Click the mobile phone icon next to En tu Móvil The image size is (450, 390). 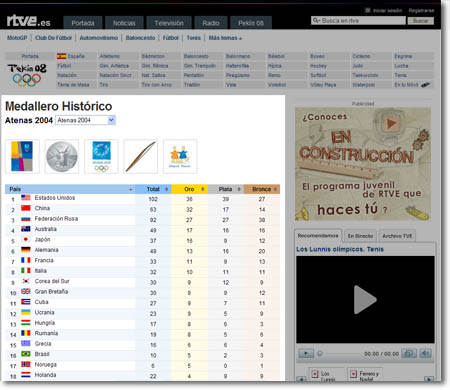[x=426, y=85]
